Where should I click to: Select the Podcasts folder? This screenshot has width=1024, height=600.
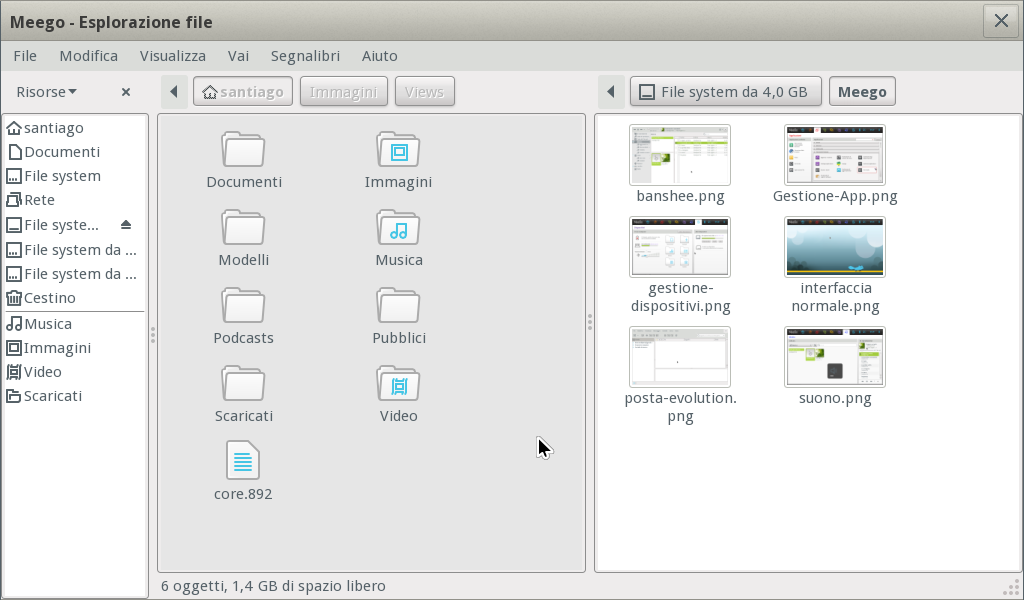coord(243,306)
